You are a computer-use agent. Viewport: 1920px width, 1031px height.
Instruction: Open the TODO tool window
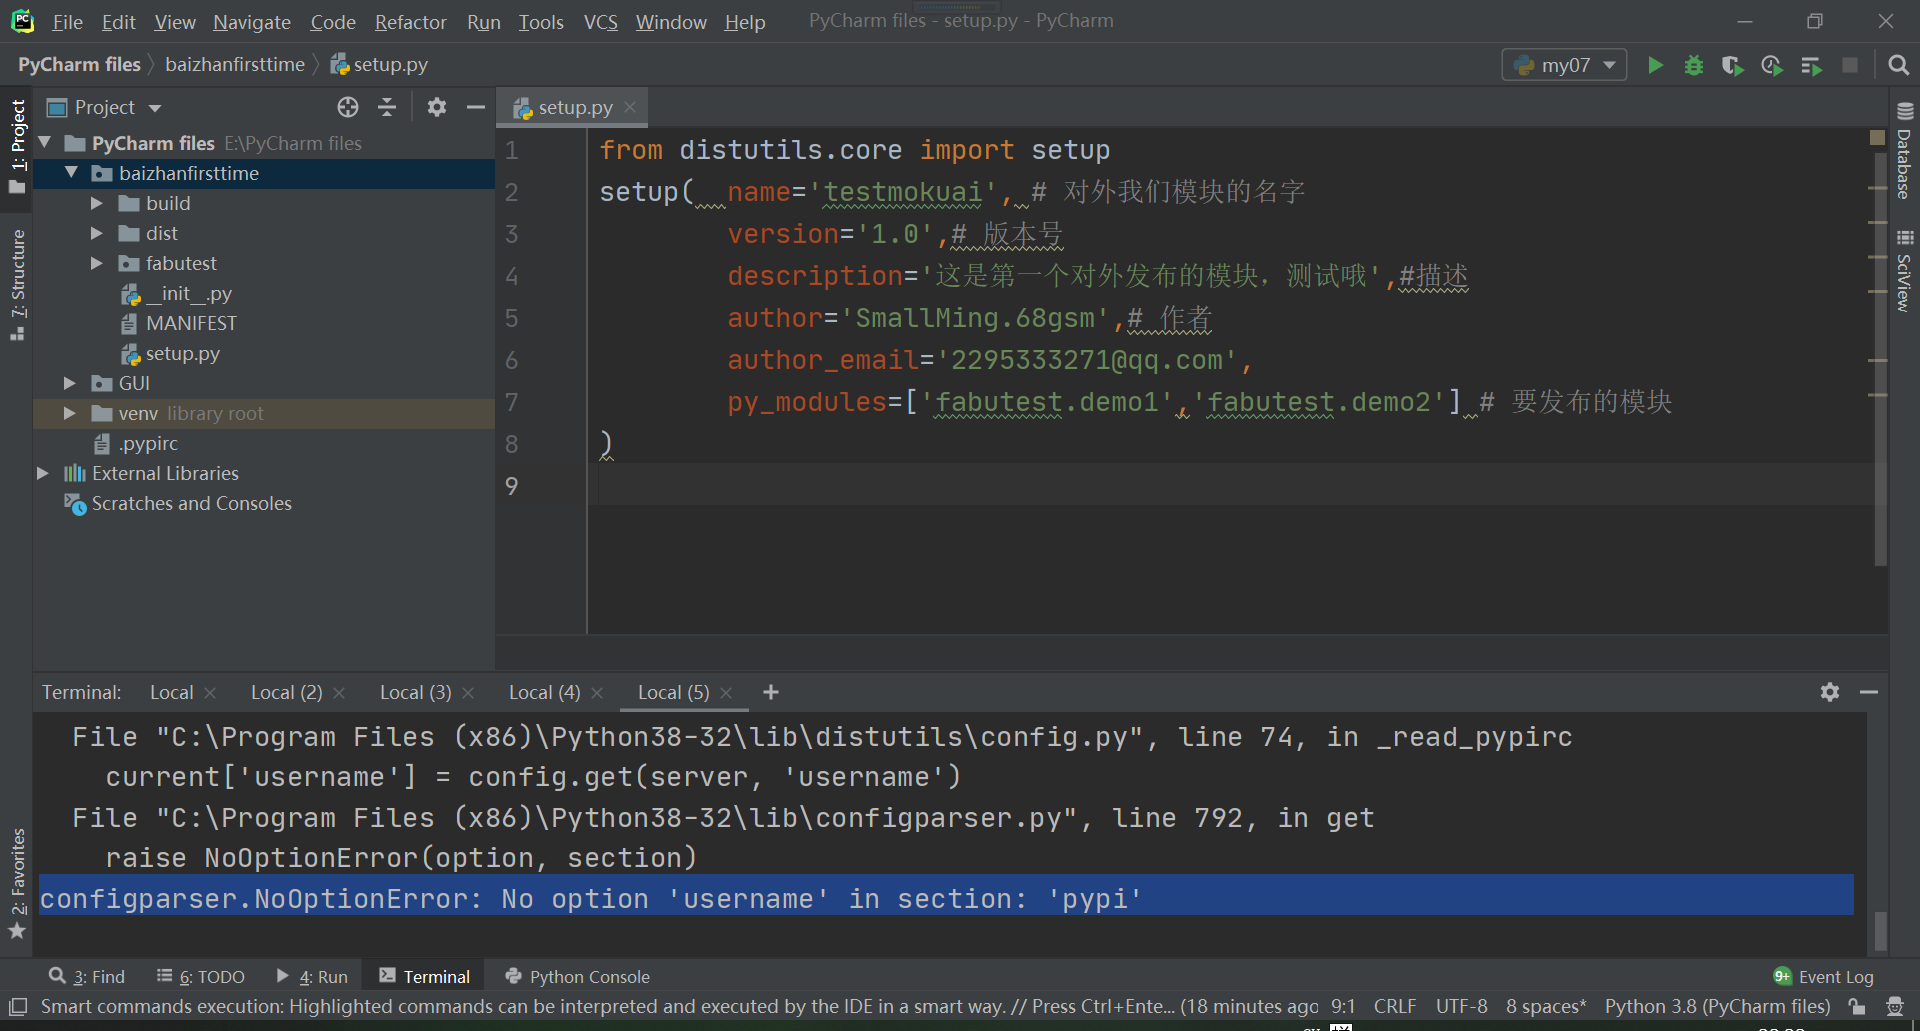pyautogui.click(x=201, y=977)
